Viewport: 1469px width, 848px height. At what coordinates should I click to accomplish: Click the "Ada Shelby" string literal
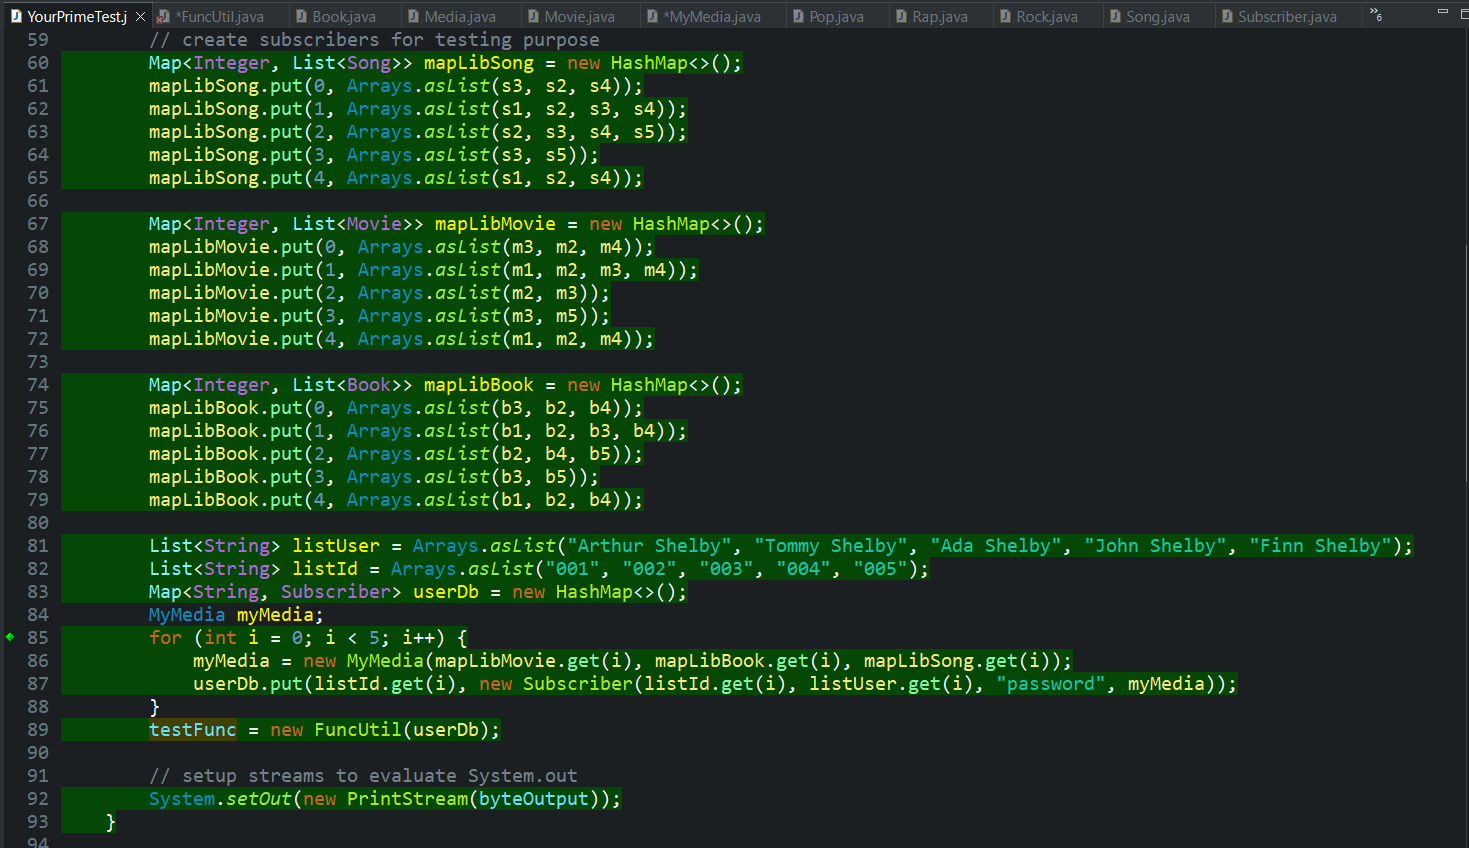pos(996,546)
